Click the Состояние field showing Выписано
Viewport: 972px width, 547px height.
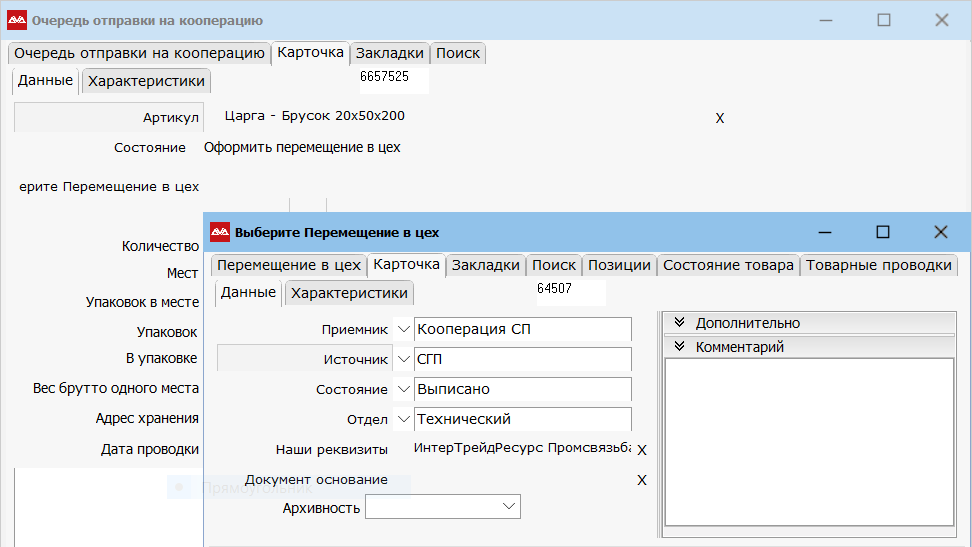coord(523,389)
